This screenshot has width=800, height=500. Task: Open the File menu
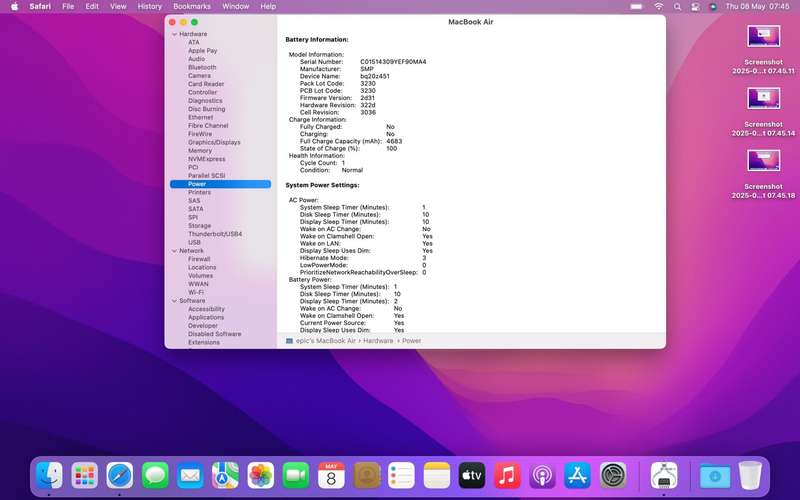(x=68, y=7)
